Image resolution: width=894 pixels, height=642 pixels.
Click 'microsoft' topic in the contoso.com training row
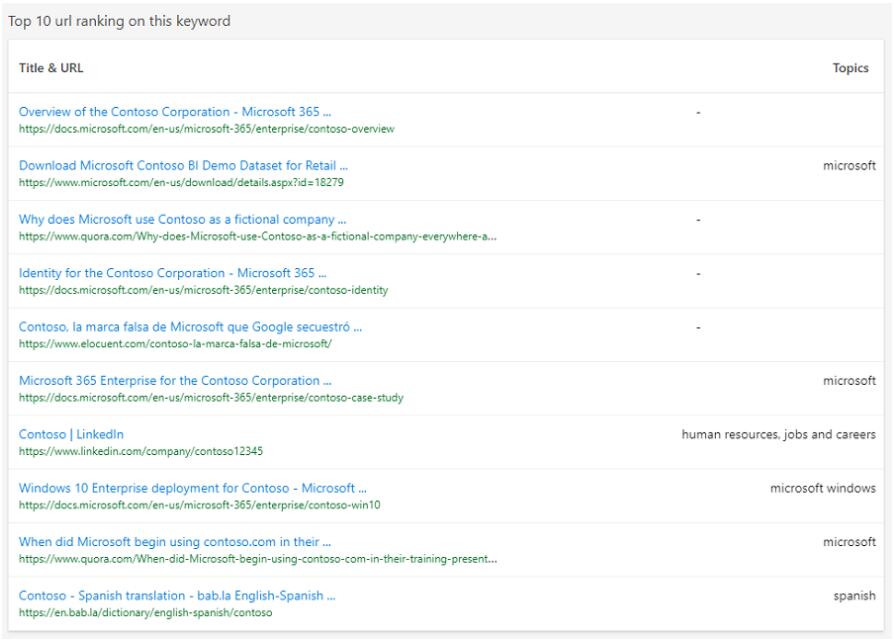pyautogui.click(x=850, y=542)
